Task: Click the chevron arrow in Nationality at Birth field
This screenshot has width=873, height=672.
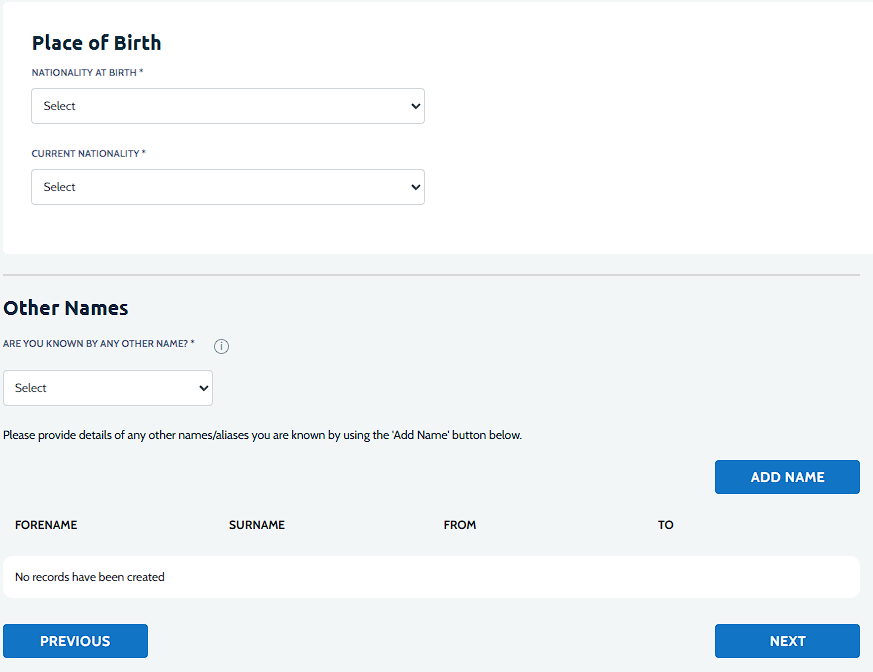Action: [x=416, y=106]
